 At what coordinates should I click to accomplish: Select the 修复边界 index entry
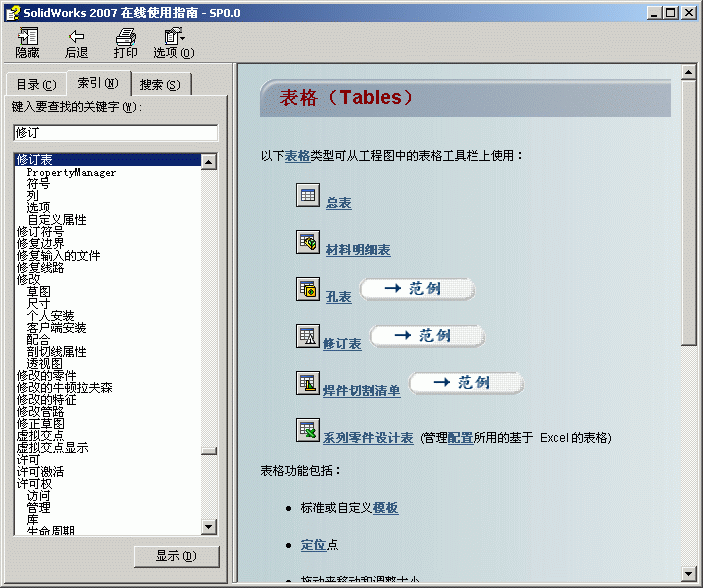click(40, 244)
